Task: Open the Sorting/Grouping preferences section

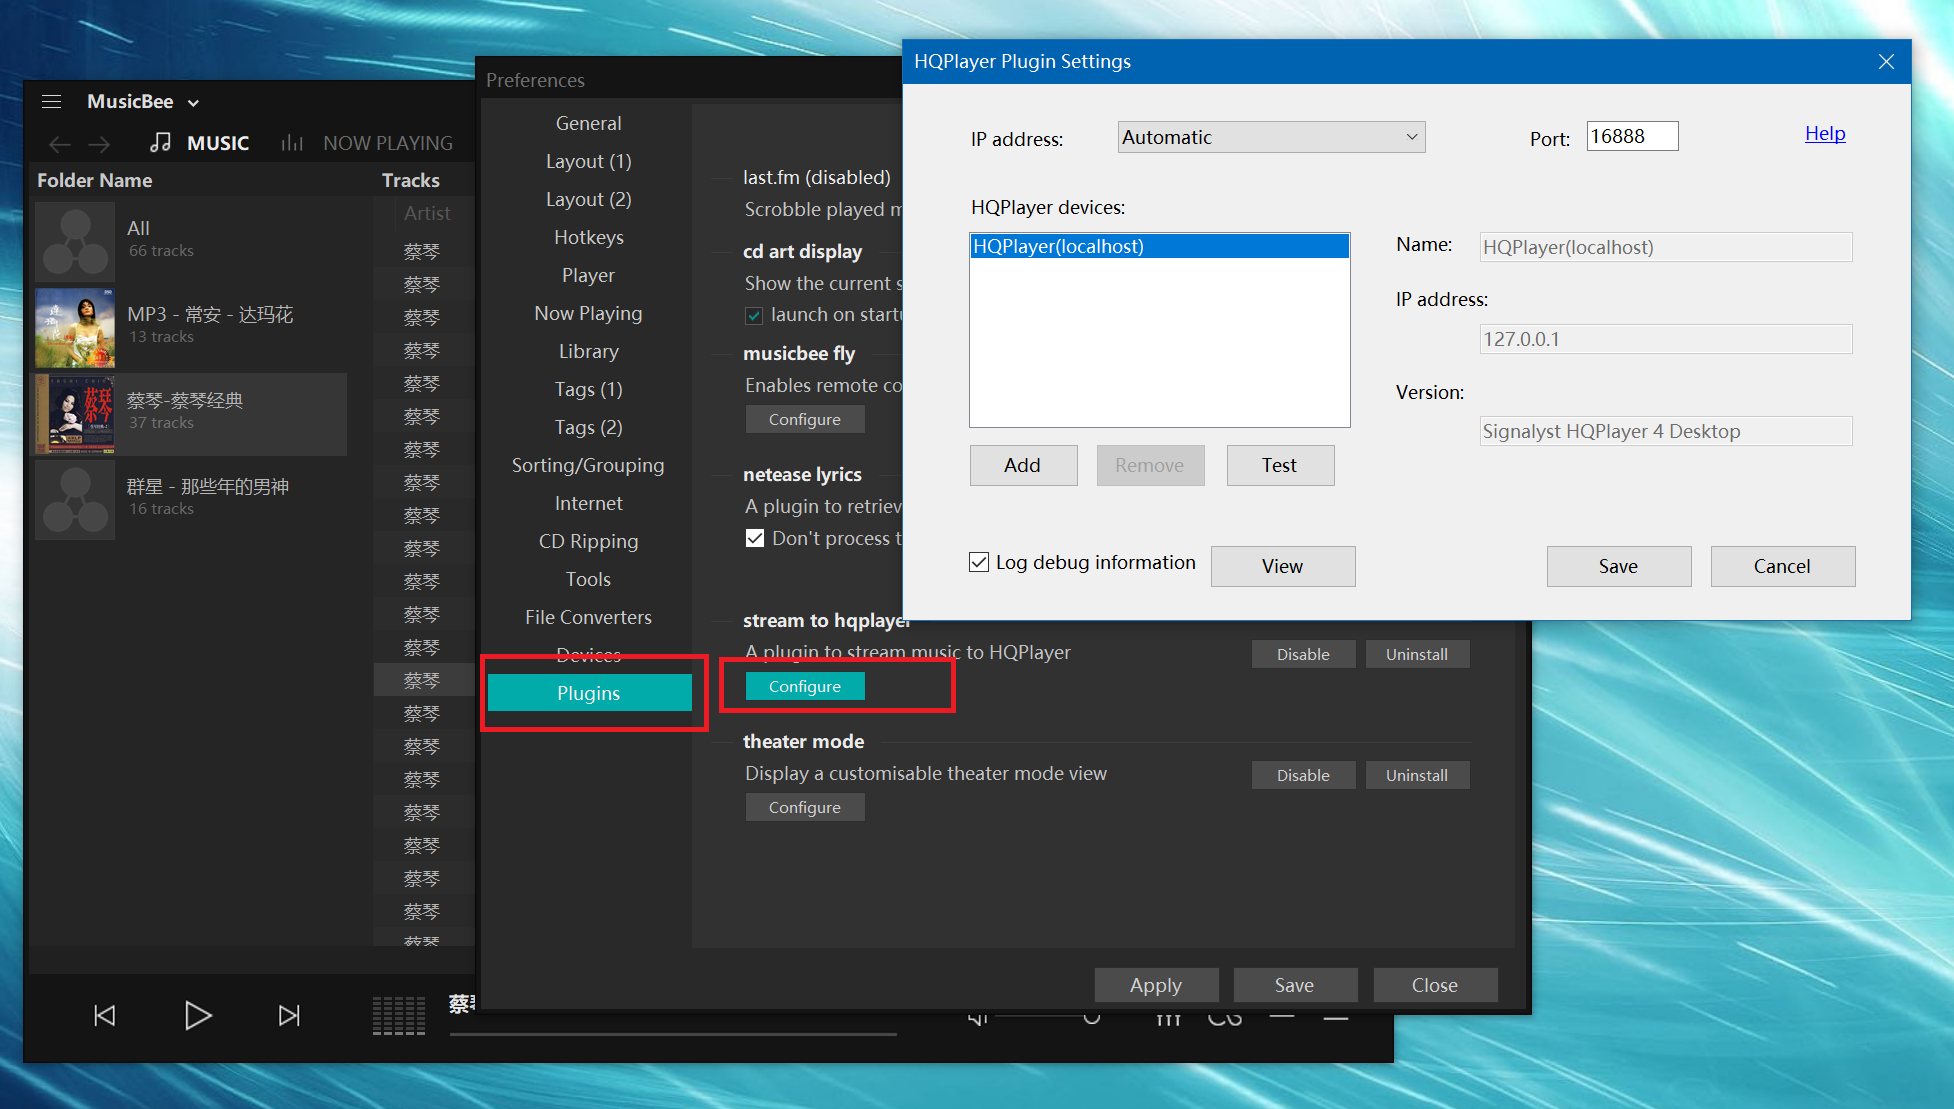Action: 588,465
